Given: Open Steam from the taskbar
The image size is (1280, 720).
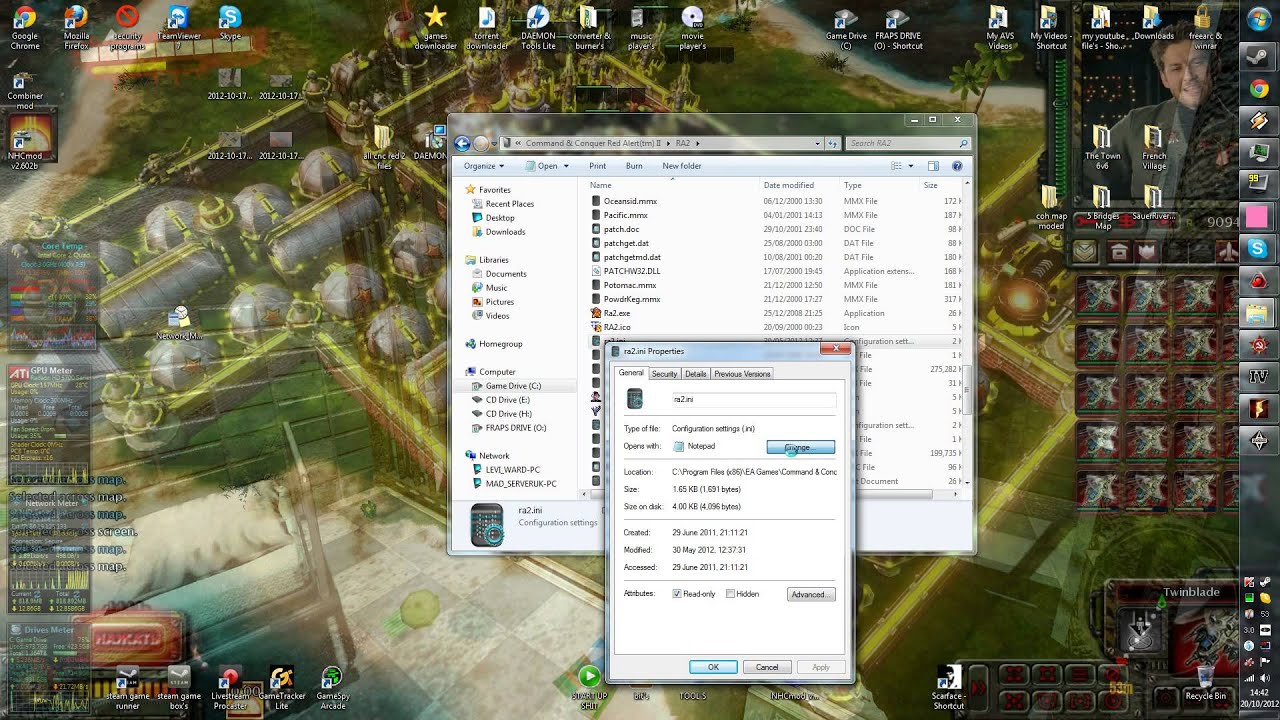Looking at the screenshot, I should 1259,56.
